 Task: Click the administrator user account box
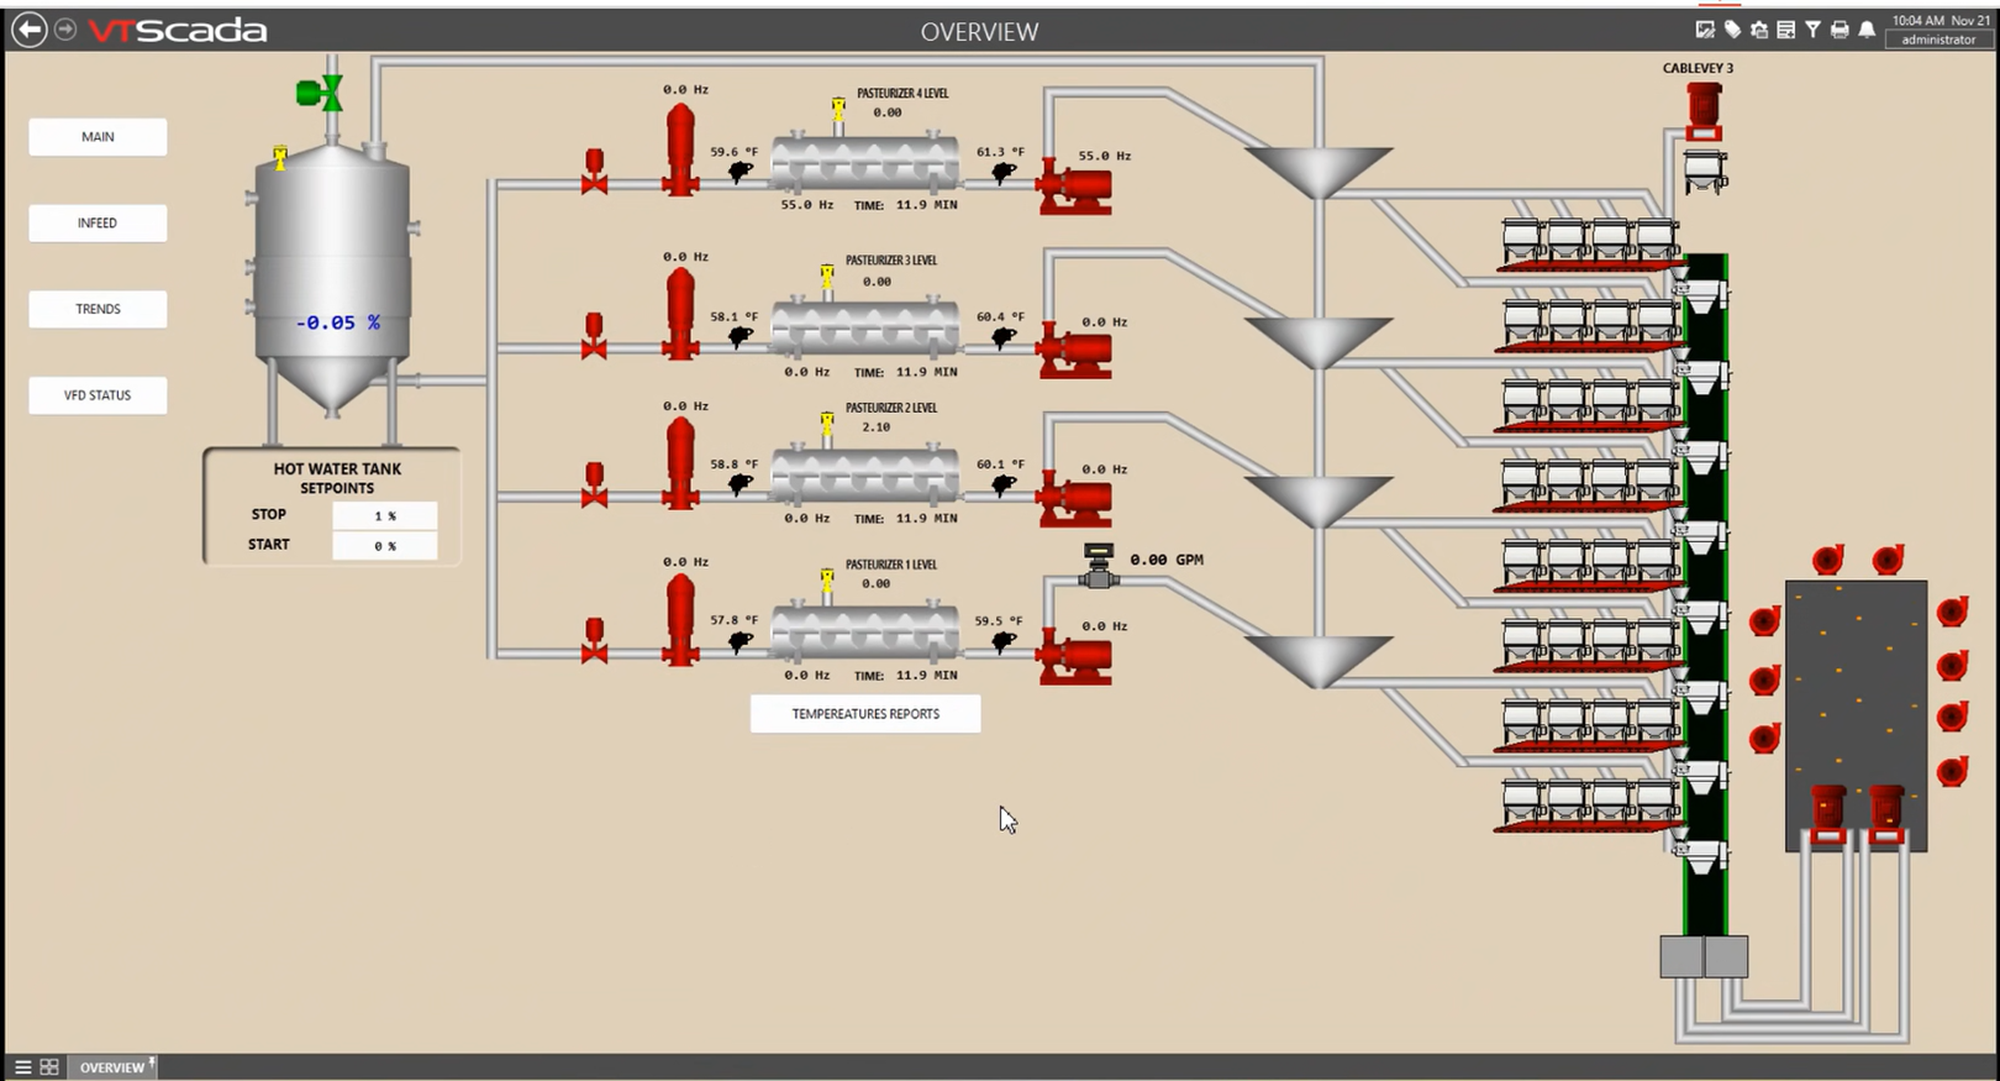[1938, 40]
